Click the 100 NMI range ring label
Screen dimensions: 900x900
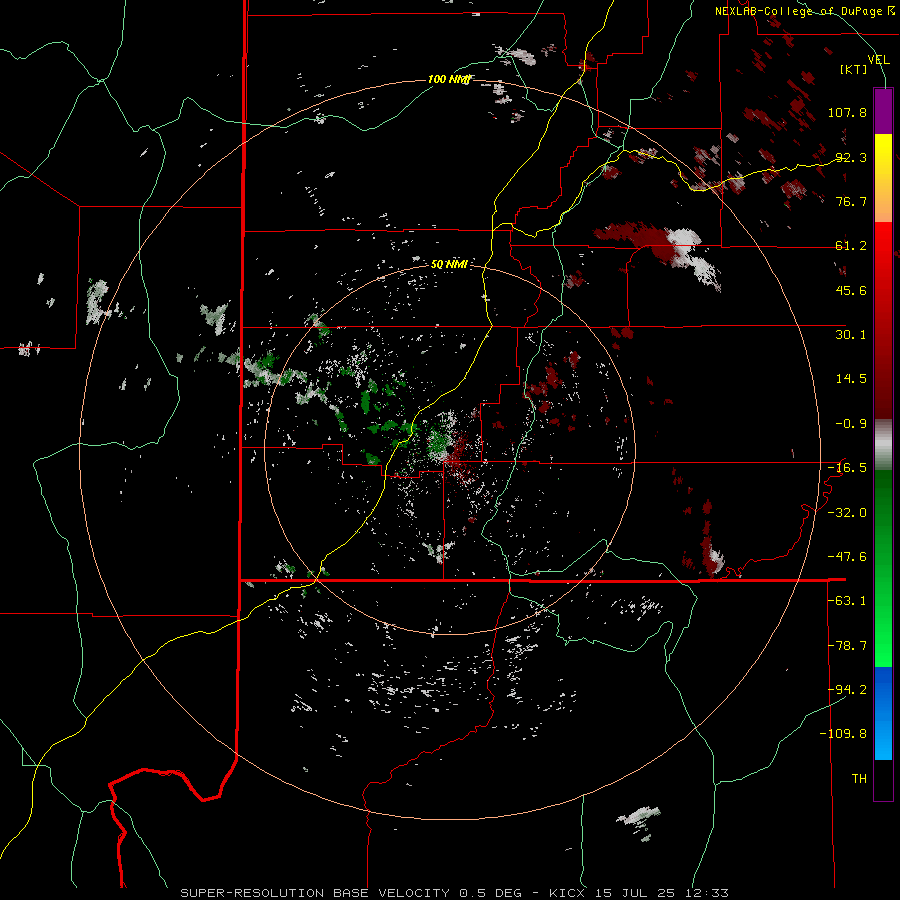[449, 79]
